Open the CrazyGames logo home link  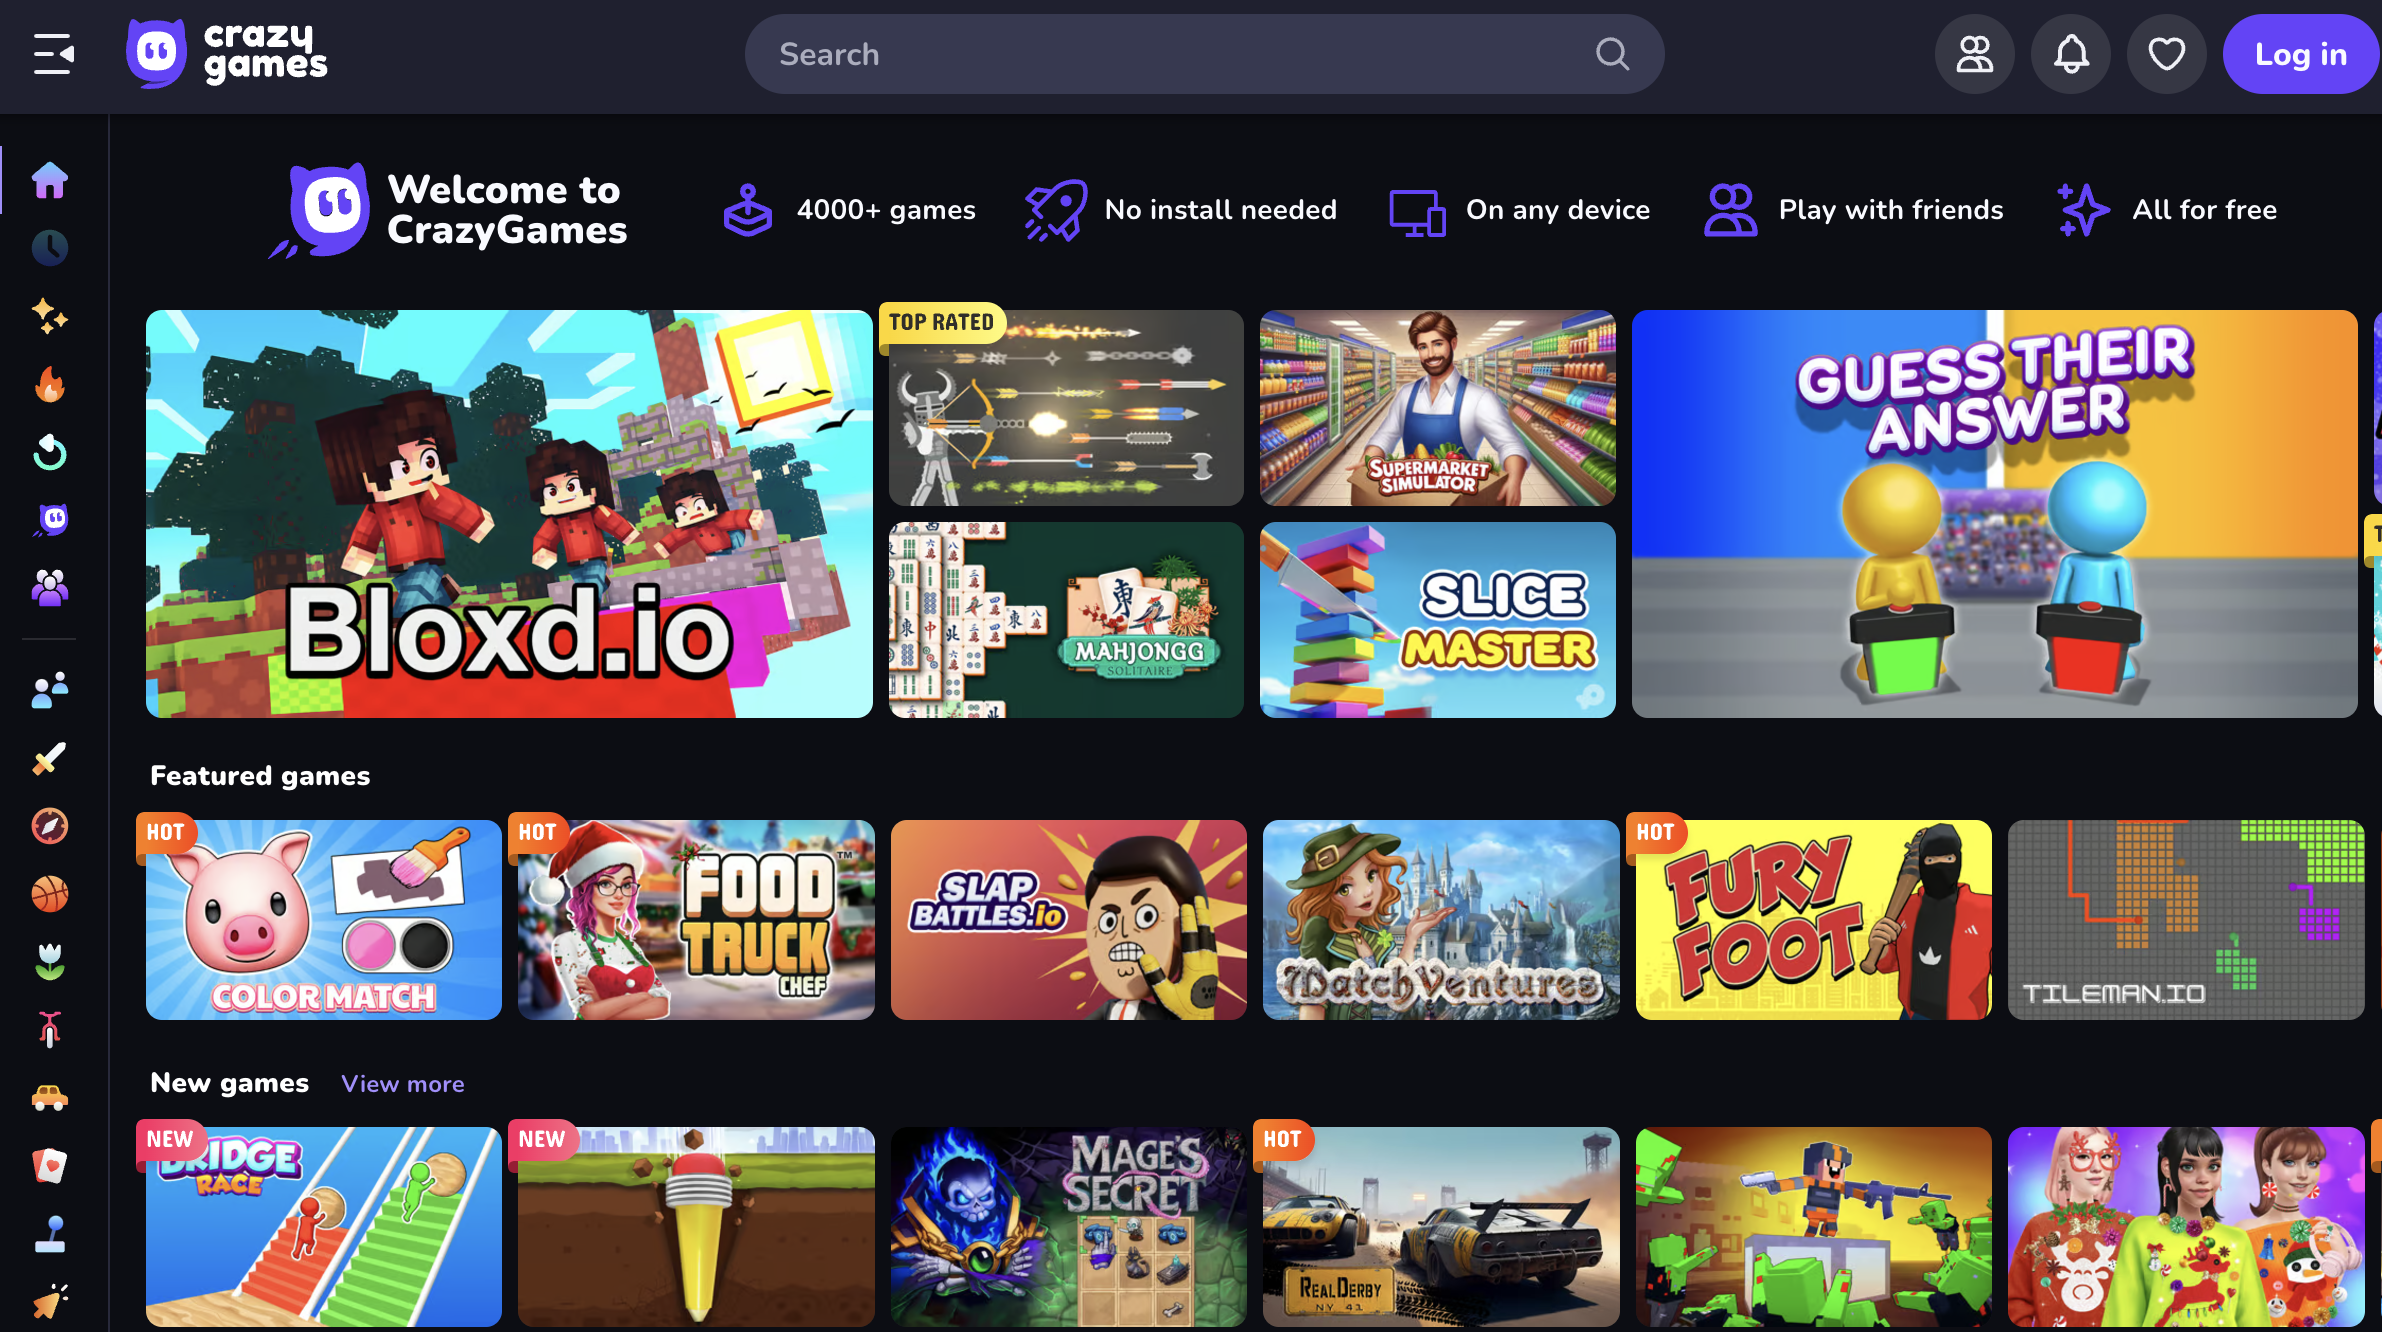pos(227,54)
